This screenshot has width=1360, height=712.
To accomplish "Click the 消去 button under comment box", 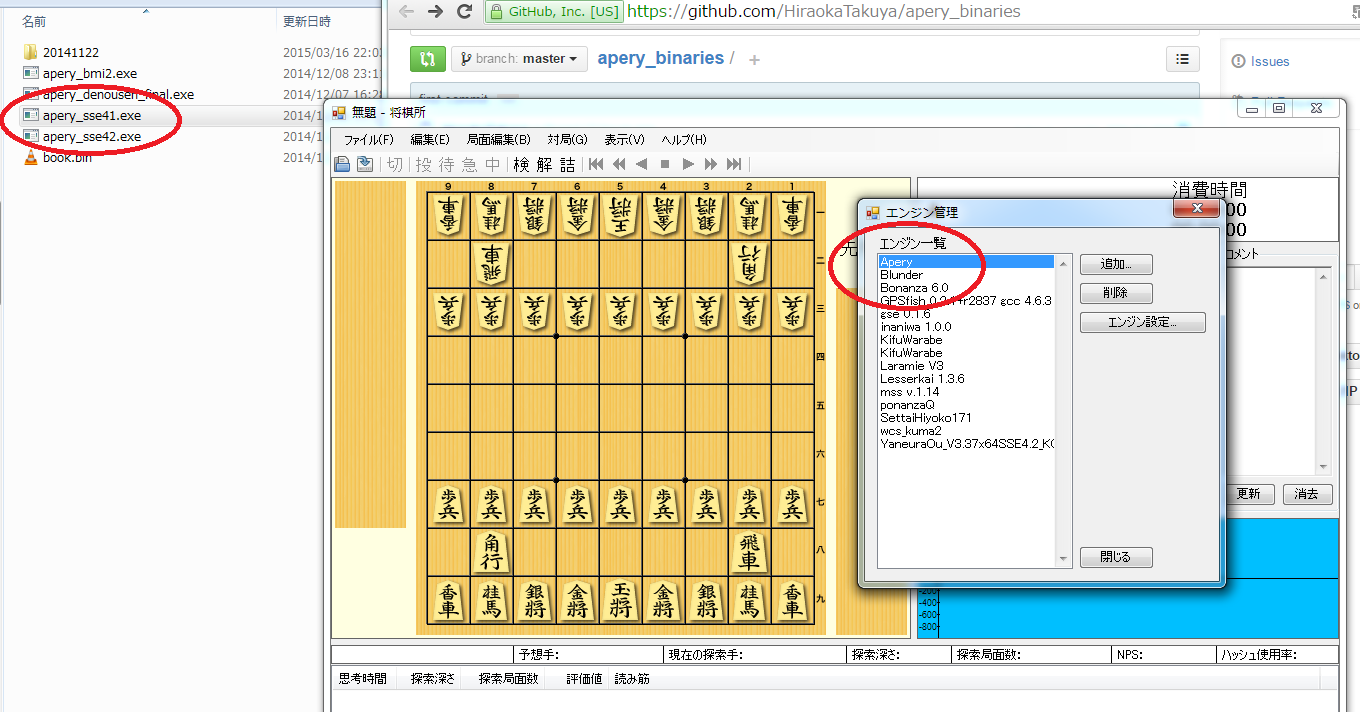I will pos(1307,494).
